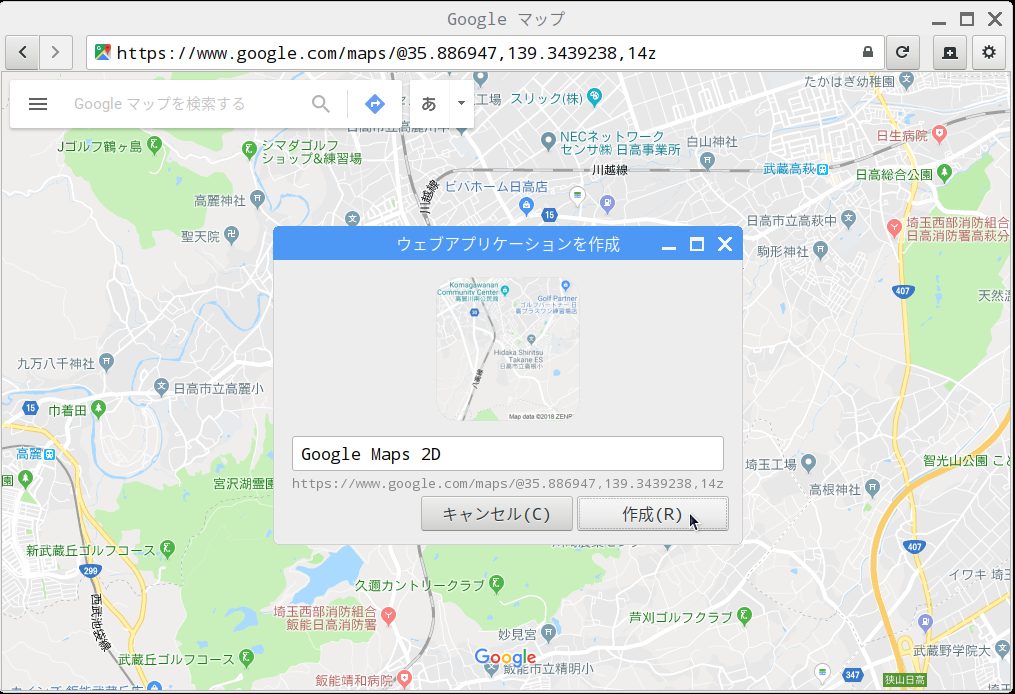Click the 川越線 railway label
This screenshot has width=1015, height=694.
tap(610, 170)
